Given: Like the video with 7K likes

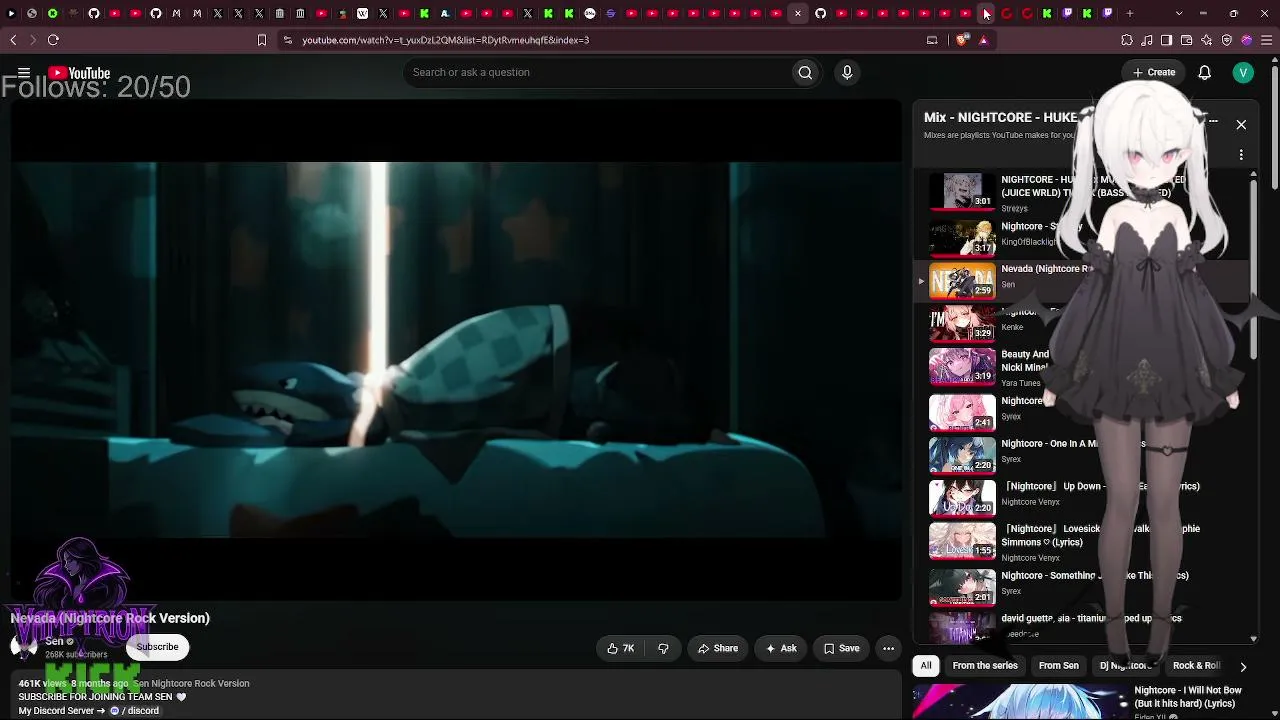Looking at the screenshot, I should [620, 648].
